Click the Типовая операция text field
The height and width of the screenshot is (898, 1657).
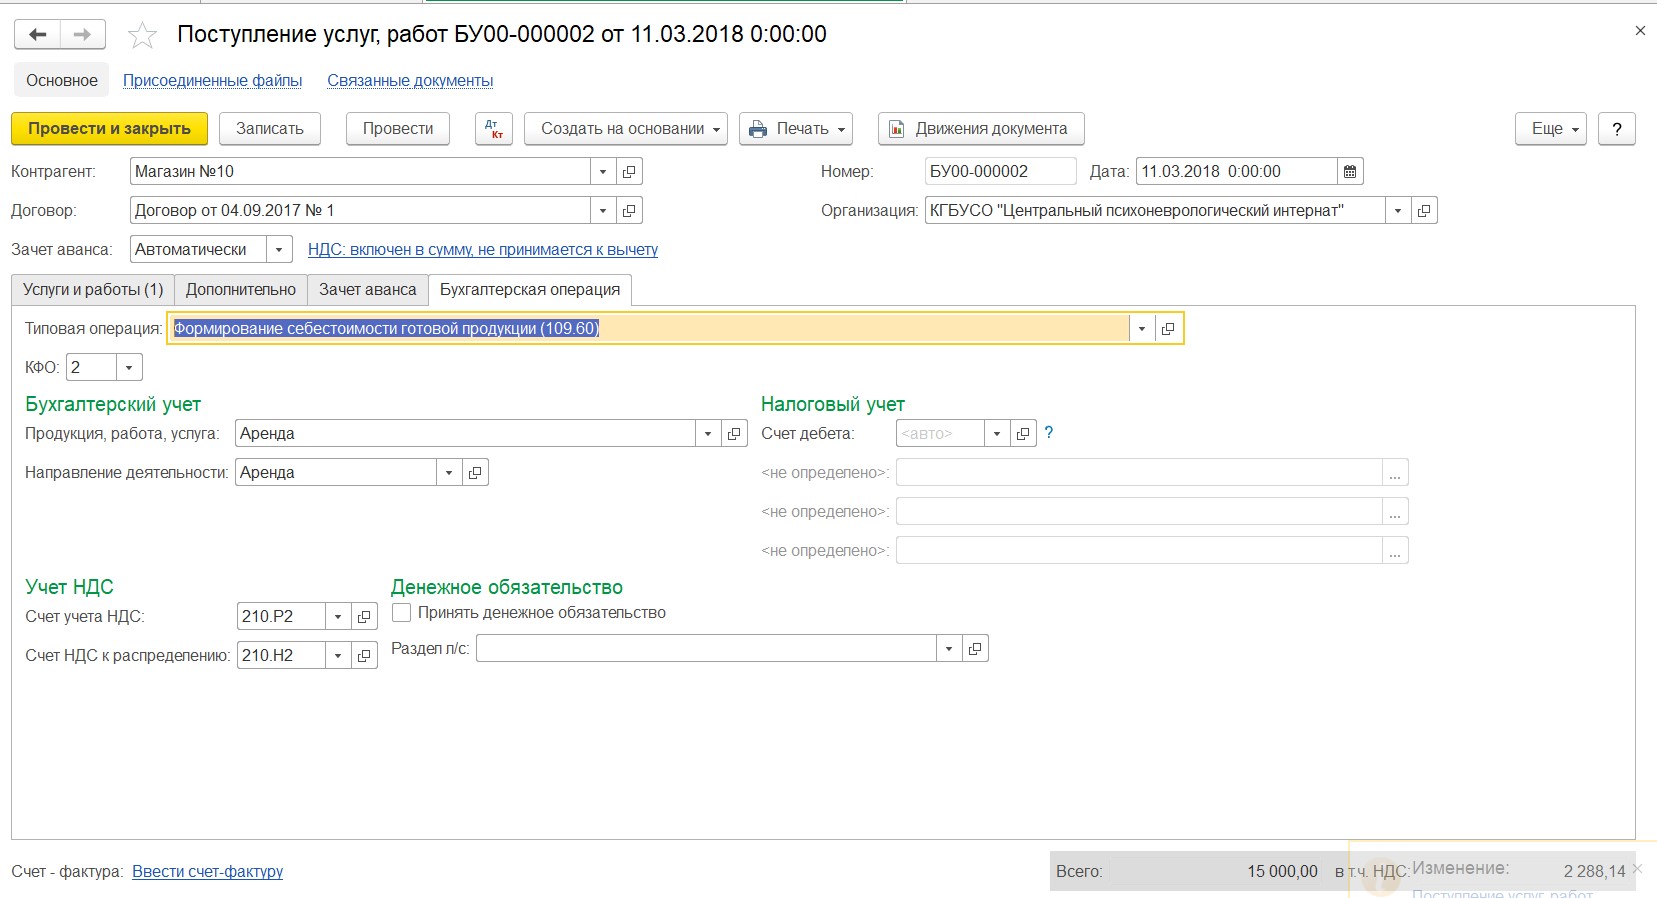(649, 329)
